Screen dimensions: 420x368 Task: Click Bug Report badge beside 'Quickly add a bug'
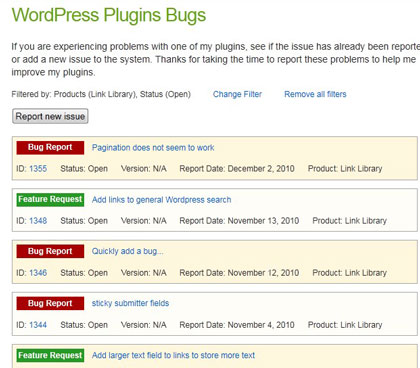(50, 251)
